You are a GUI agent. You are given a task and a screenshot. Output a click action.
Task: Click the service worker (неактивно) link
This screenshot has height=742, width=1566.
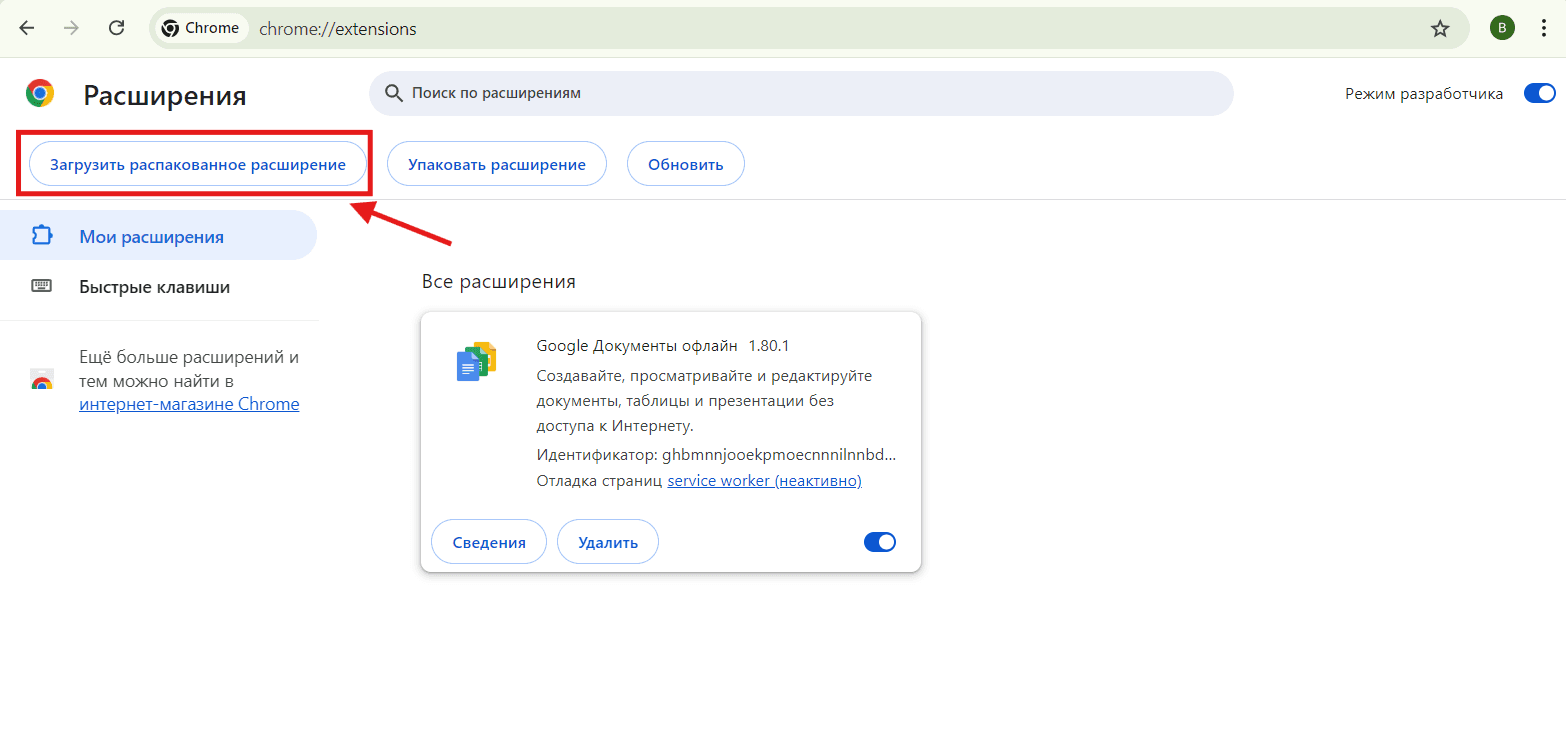[x=764, y=481]
